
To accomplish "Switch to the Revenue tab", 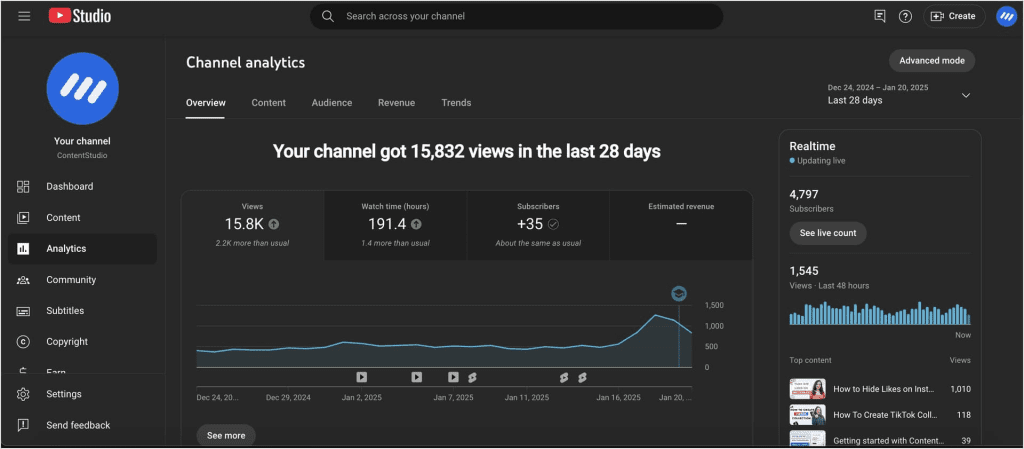I will [396, 103].
